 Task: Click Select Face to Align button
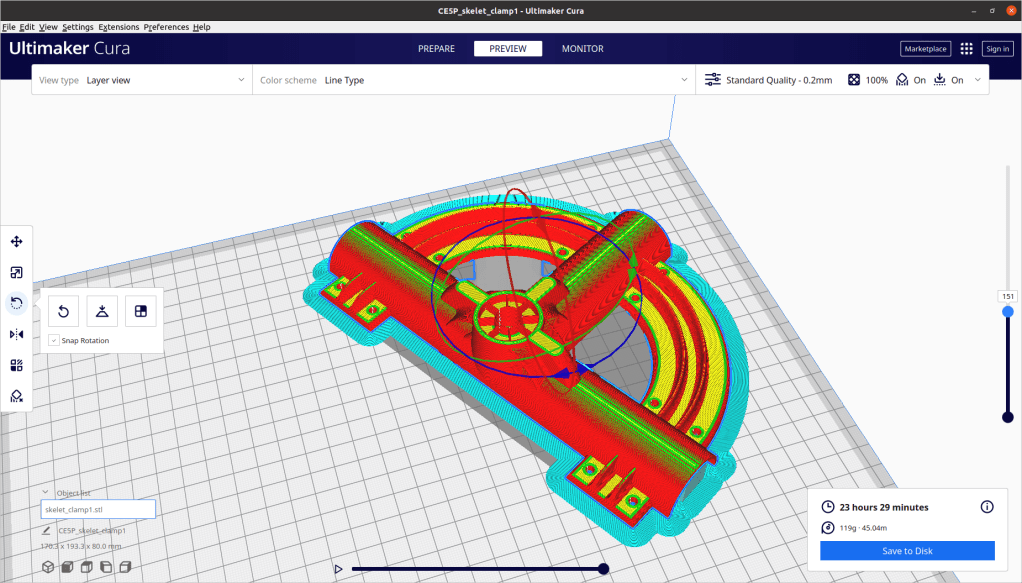click(141, 311)
